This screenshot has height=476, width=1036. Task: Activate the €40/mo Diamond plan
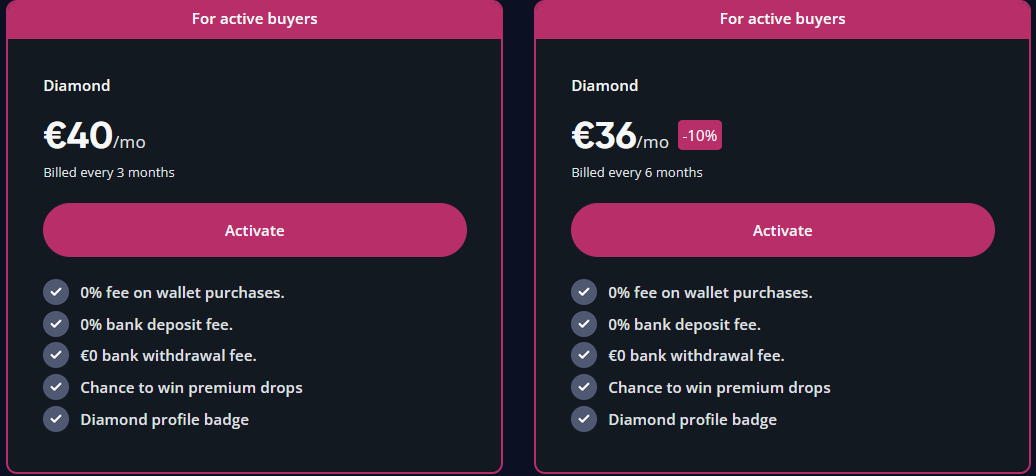255,230
